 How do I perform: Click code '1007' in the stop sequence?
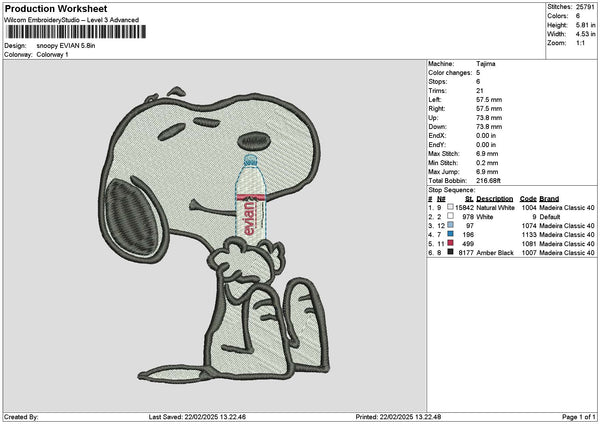click(x=529, y=253)
